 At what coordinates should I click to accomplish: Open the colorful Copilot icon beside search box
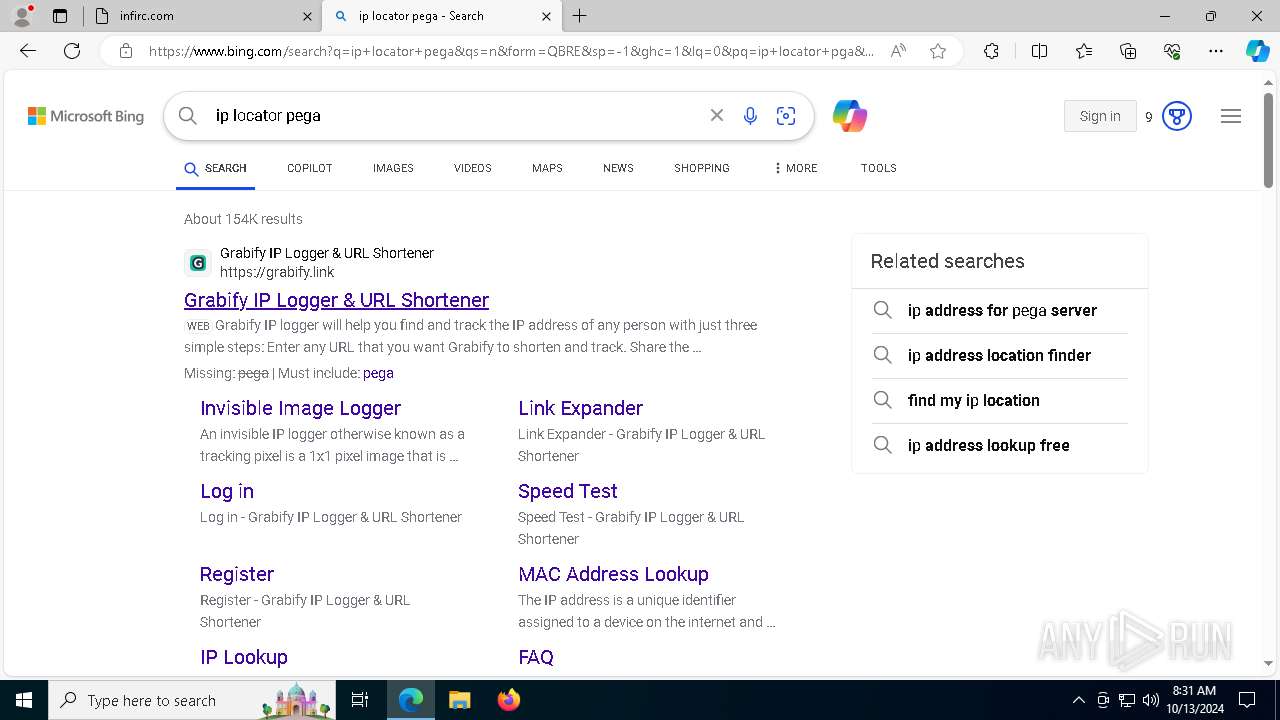coord(849,116)
